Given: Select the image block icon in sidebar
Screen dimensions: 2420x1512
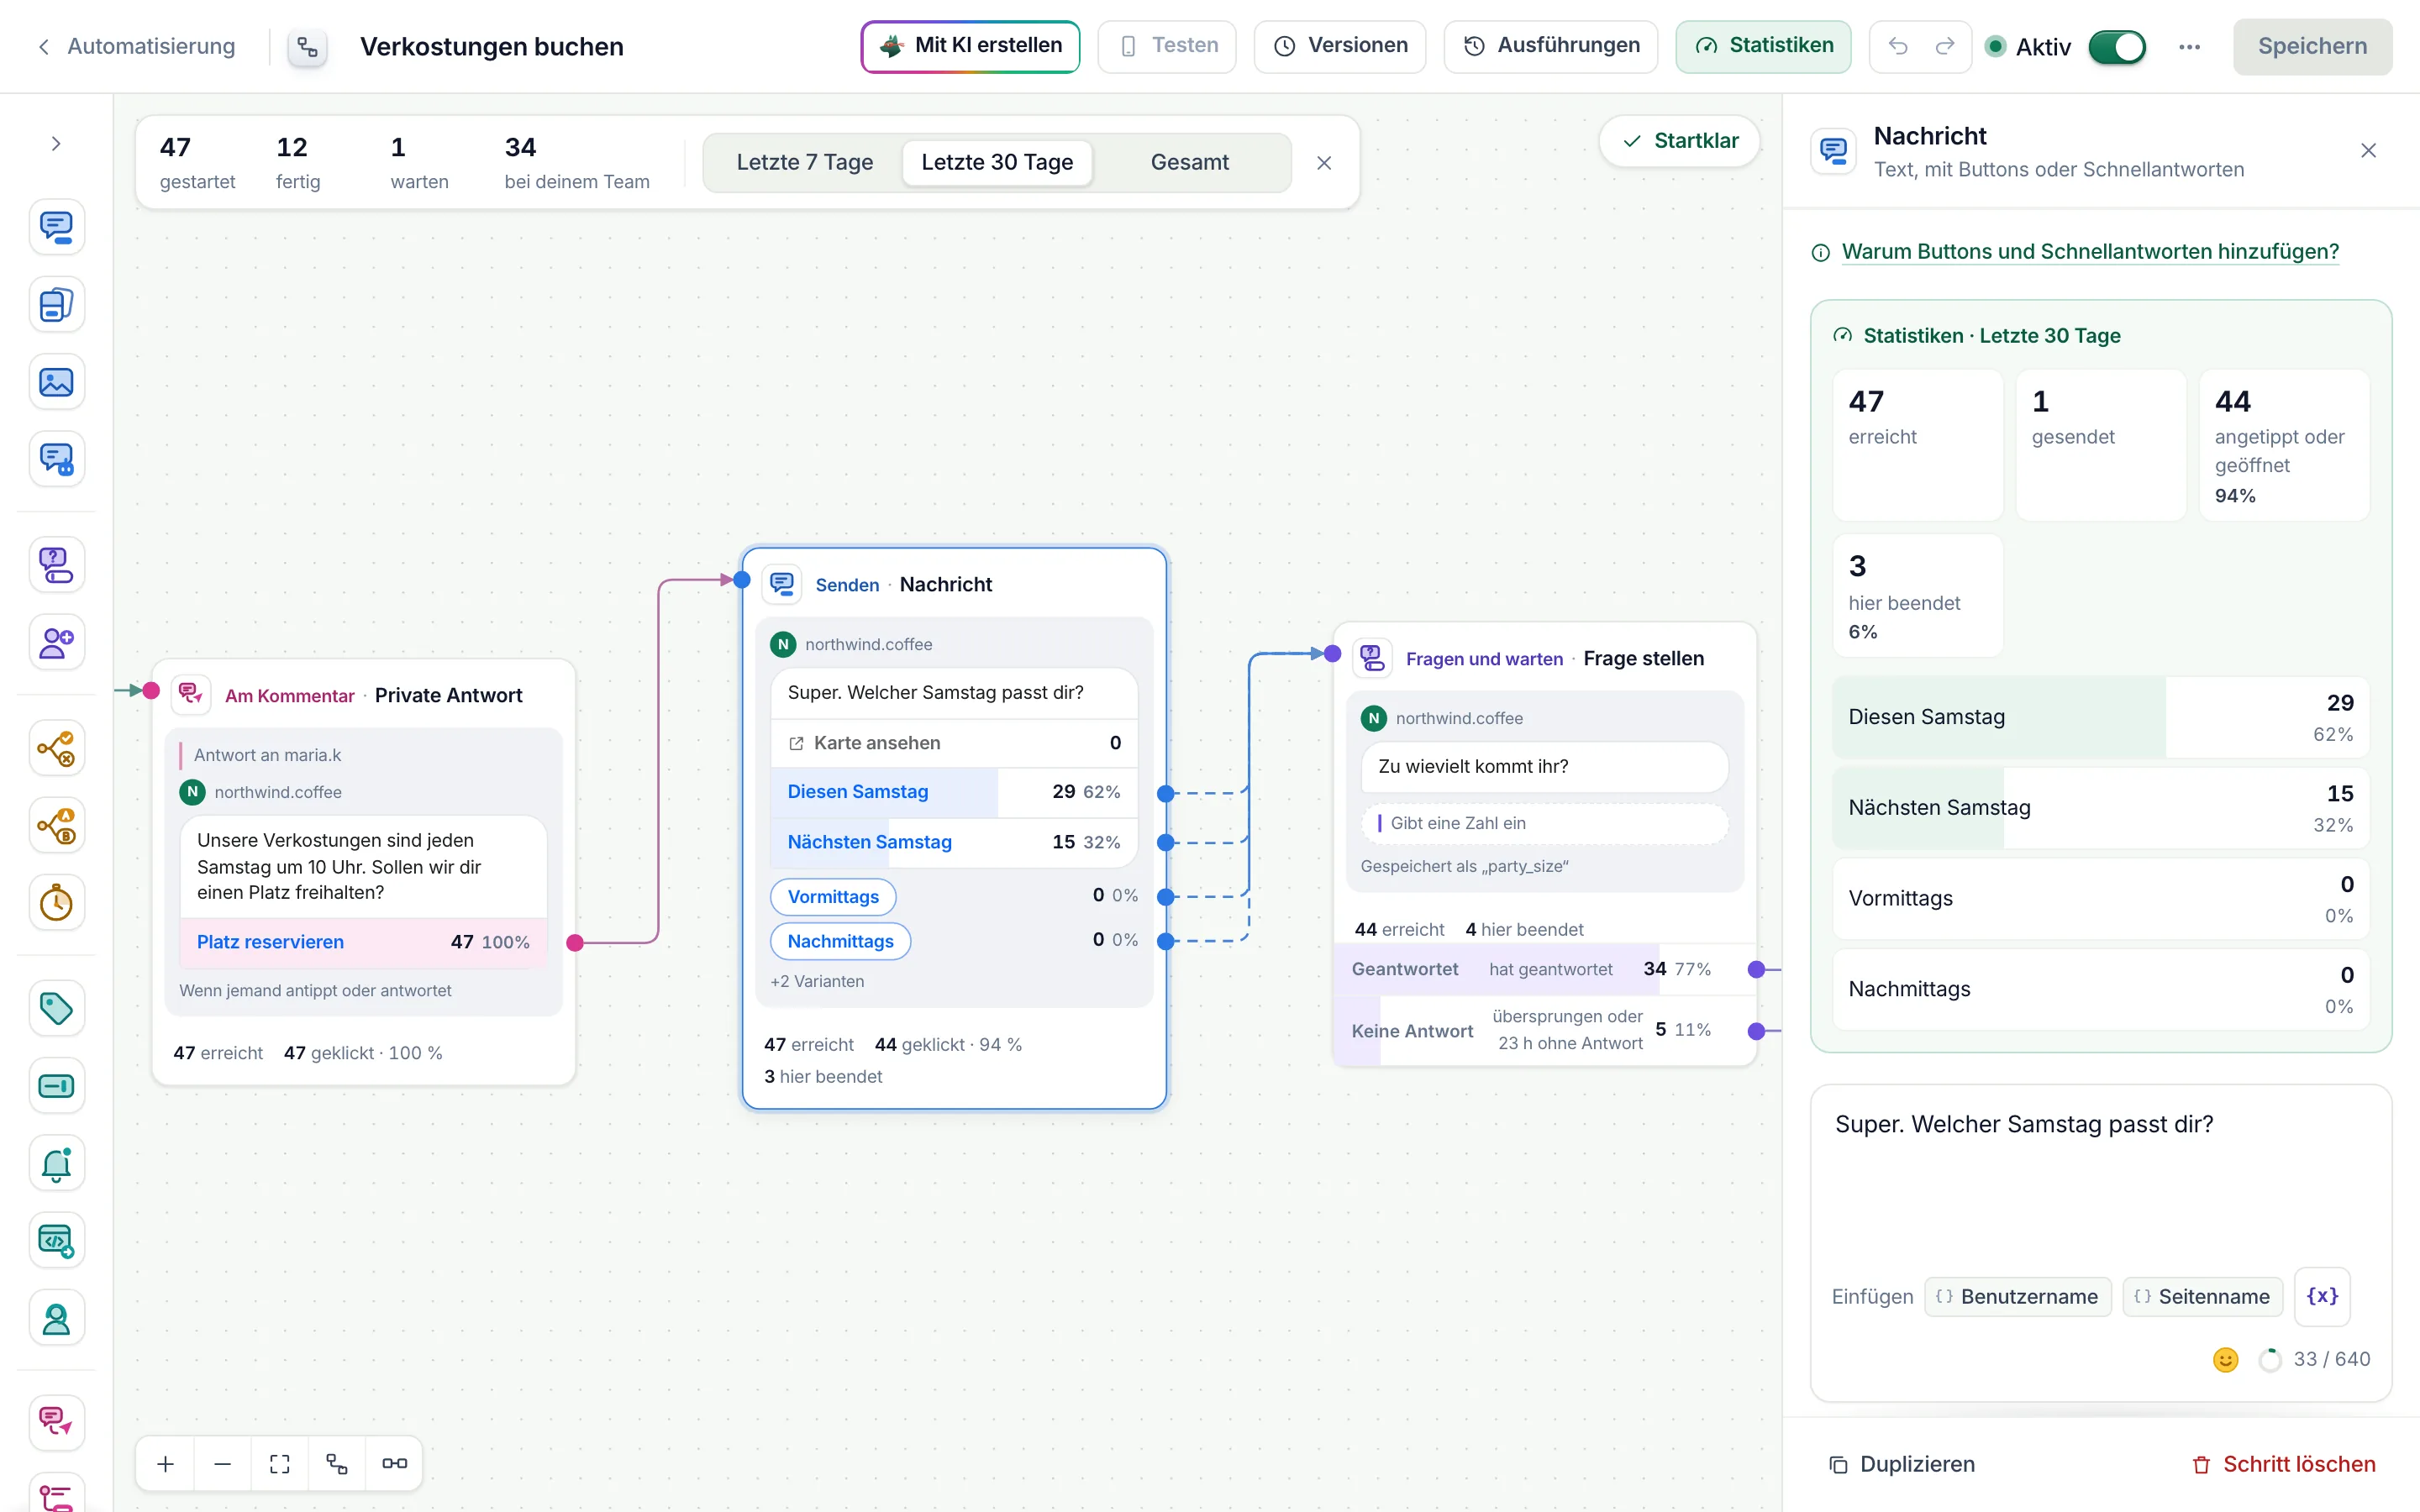Looking at the screenshot, I should pos(56,382).
